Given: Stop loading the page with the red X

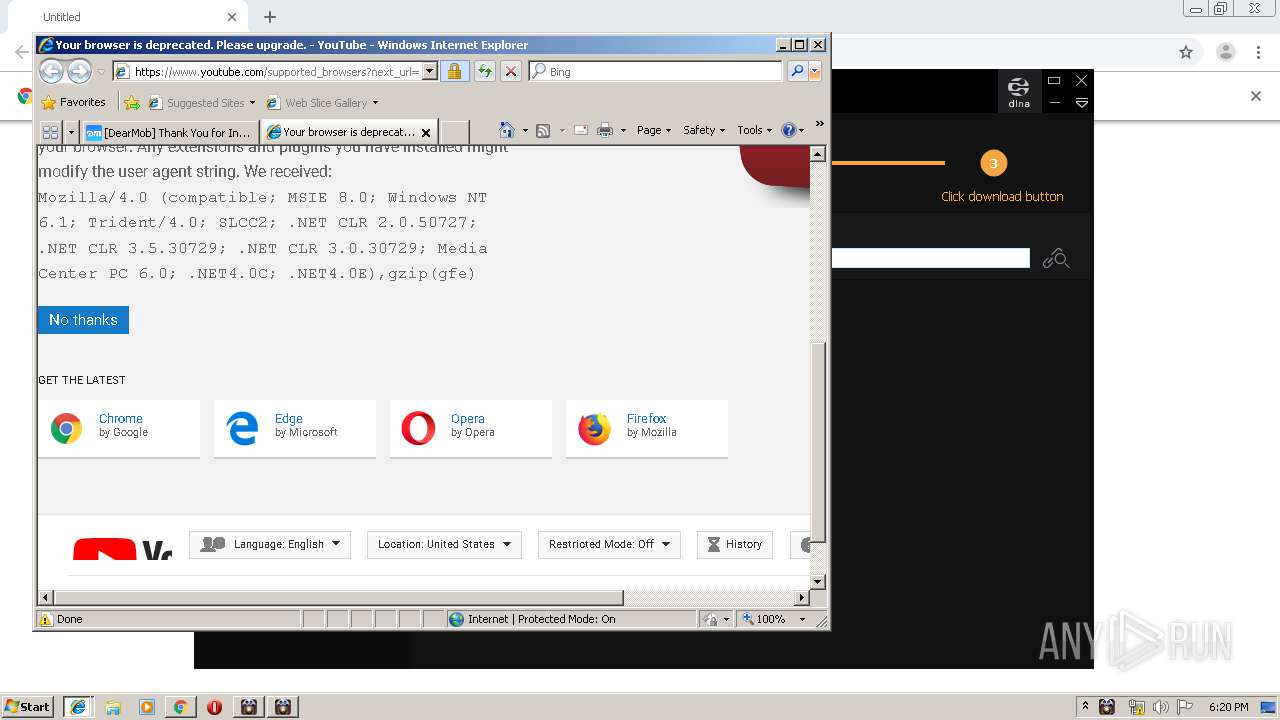Looking at the screenshot, I should 510,71.
